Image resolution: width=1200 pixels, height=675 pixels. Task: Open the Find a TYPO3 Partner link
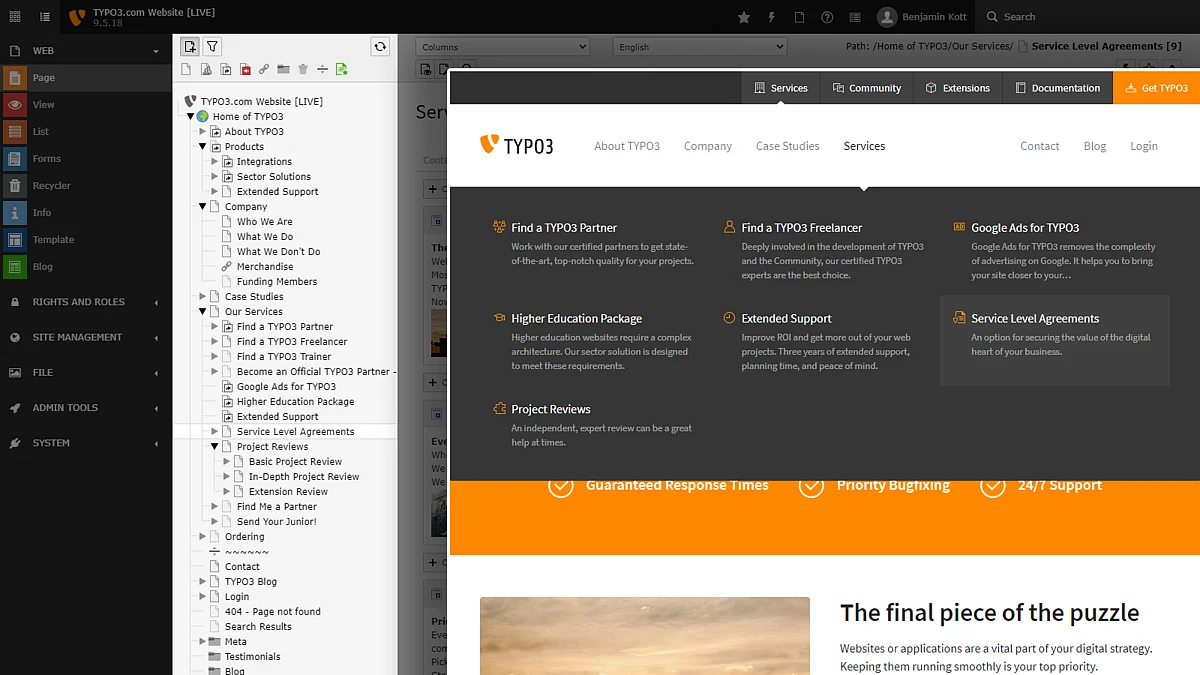point(564,228)
